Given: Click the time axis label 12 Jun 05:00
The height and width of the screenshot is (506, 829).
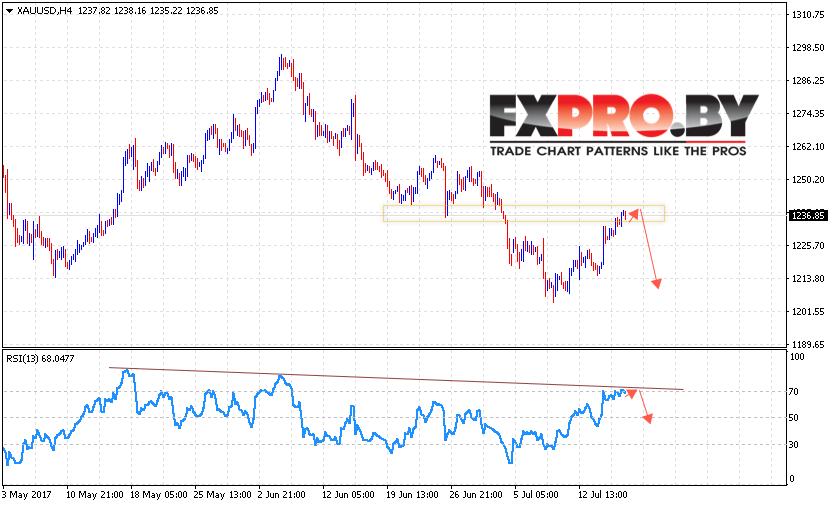Looking at the screenshot, I should point(348,495).
